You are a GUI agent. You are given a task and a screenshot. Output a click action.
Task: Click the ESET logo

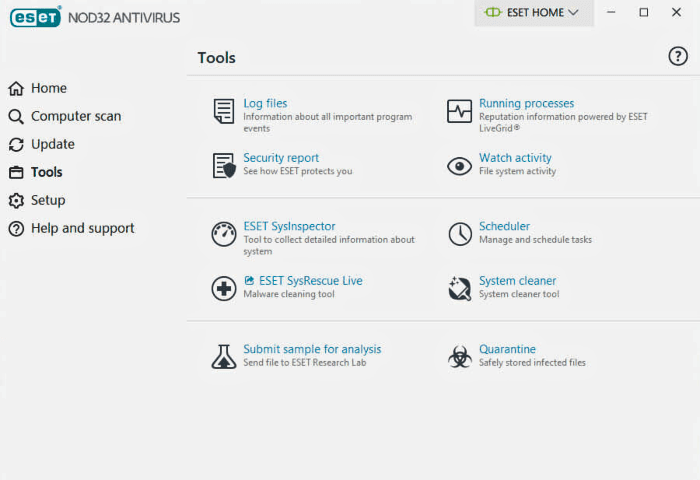coord(35,17)
